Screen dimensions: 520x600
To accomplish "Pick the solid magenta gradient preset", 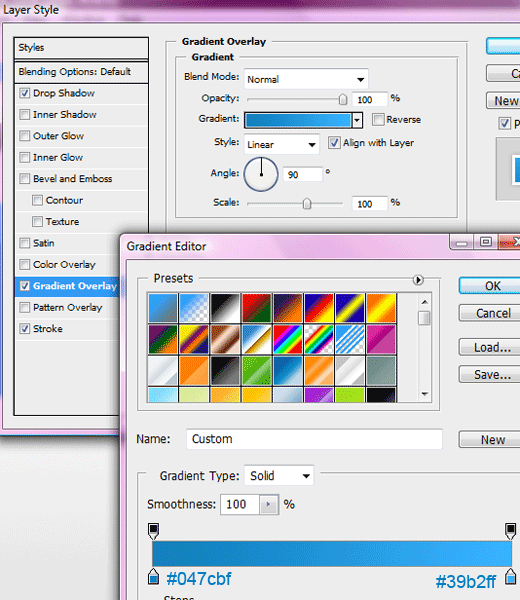I will tap(381, 339).
